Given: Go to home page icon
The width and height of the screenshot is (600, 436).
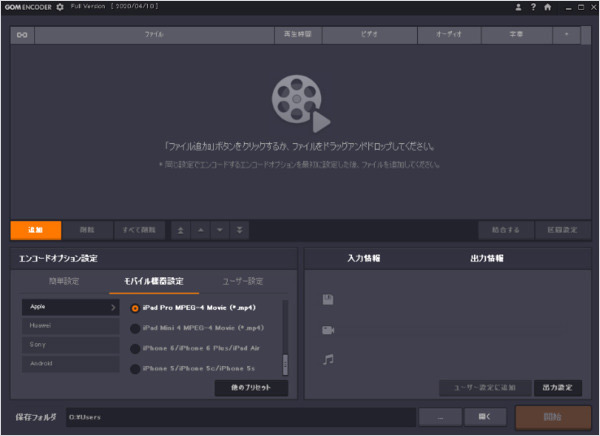Looking at the screenshot, I should (548, 7).
